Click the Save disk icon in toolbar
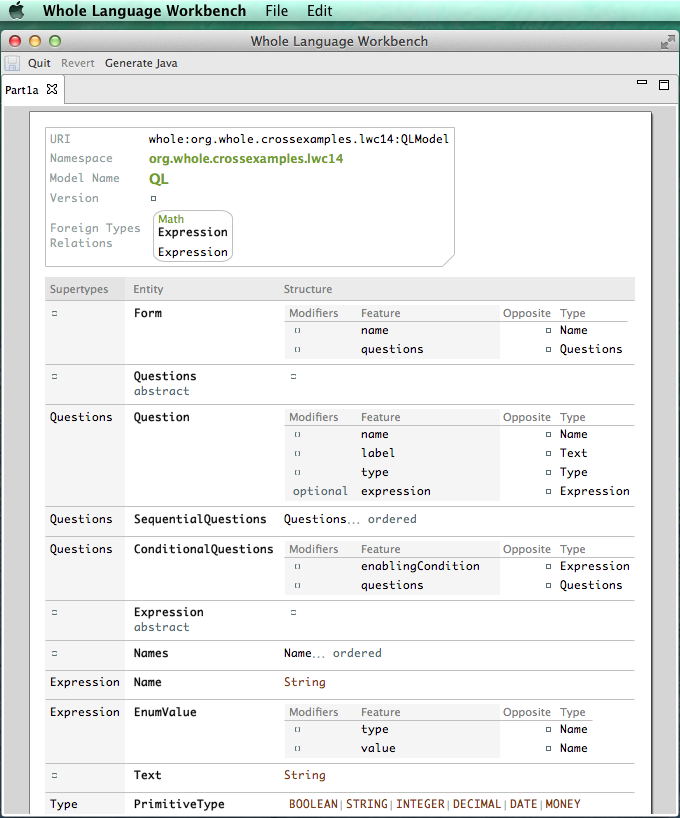The width and height of the screenshot is (680, 818). point(12,63)
